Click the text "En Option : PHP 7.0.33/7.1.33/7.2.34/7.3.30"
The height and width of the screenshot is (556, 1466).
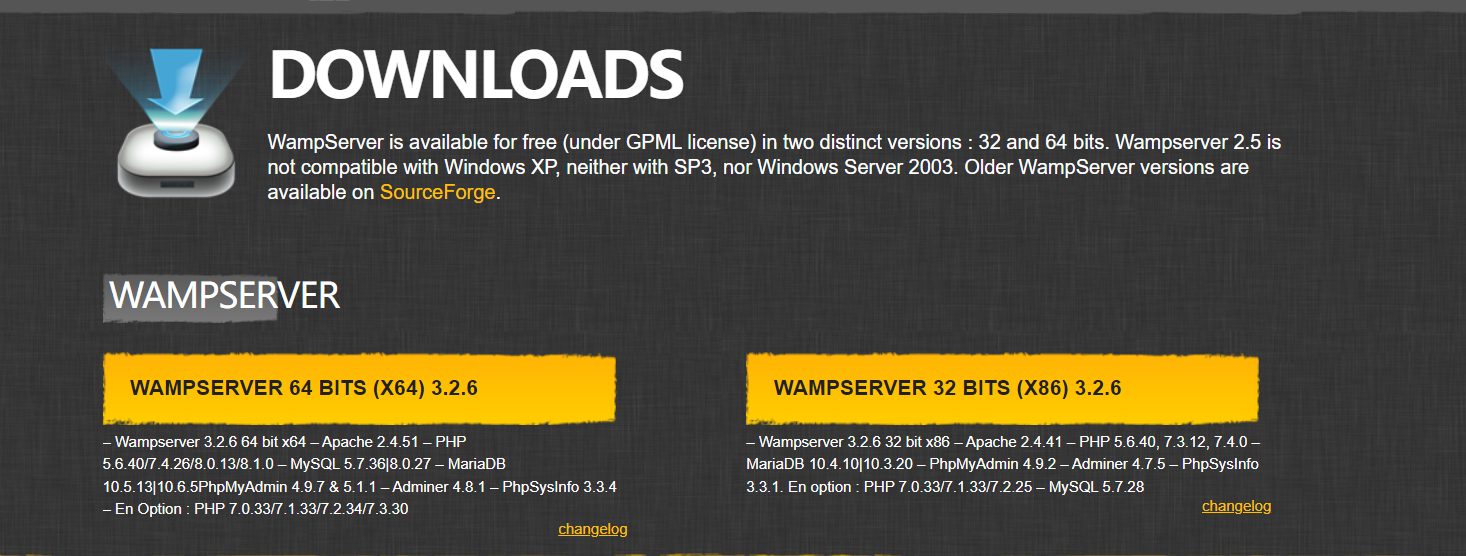click(x=262, y=509)
